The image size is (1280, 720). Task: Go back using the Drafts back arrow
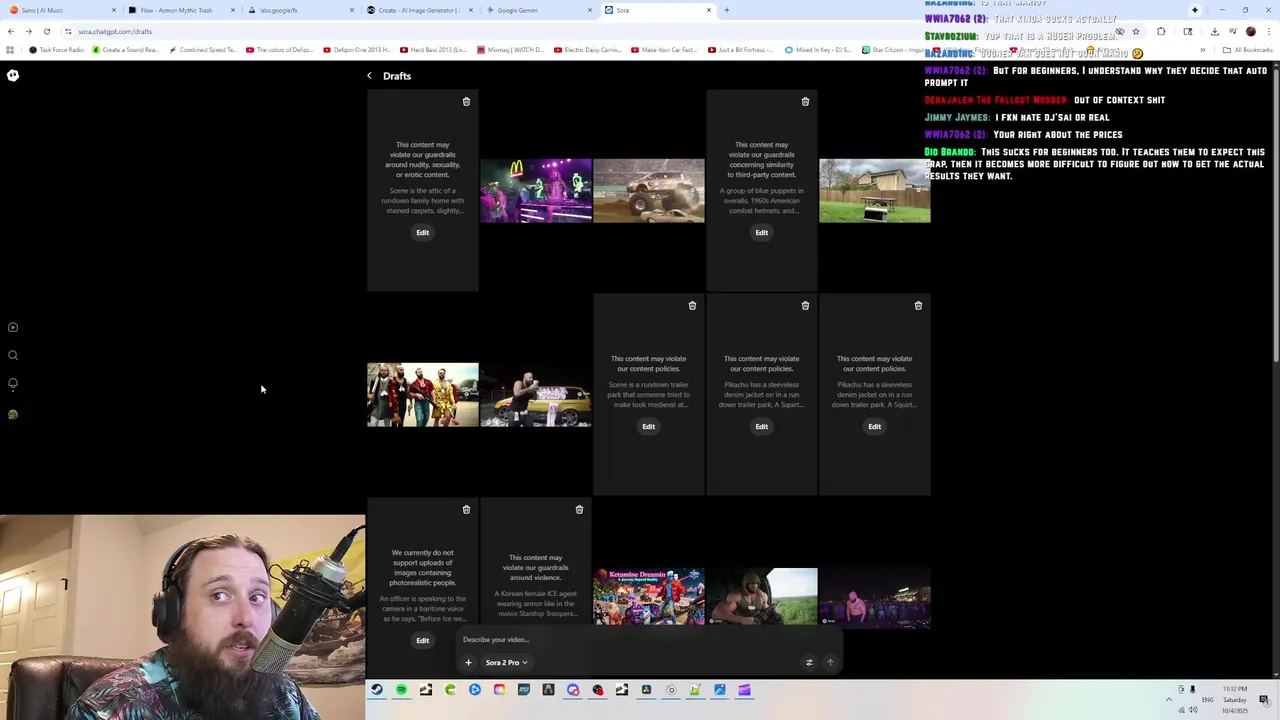(369, 76)
